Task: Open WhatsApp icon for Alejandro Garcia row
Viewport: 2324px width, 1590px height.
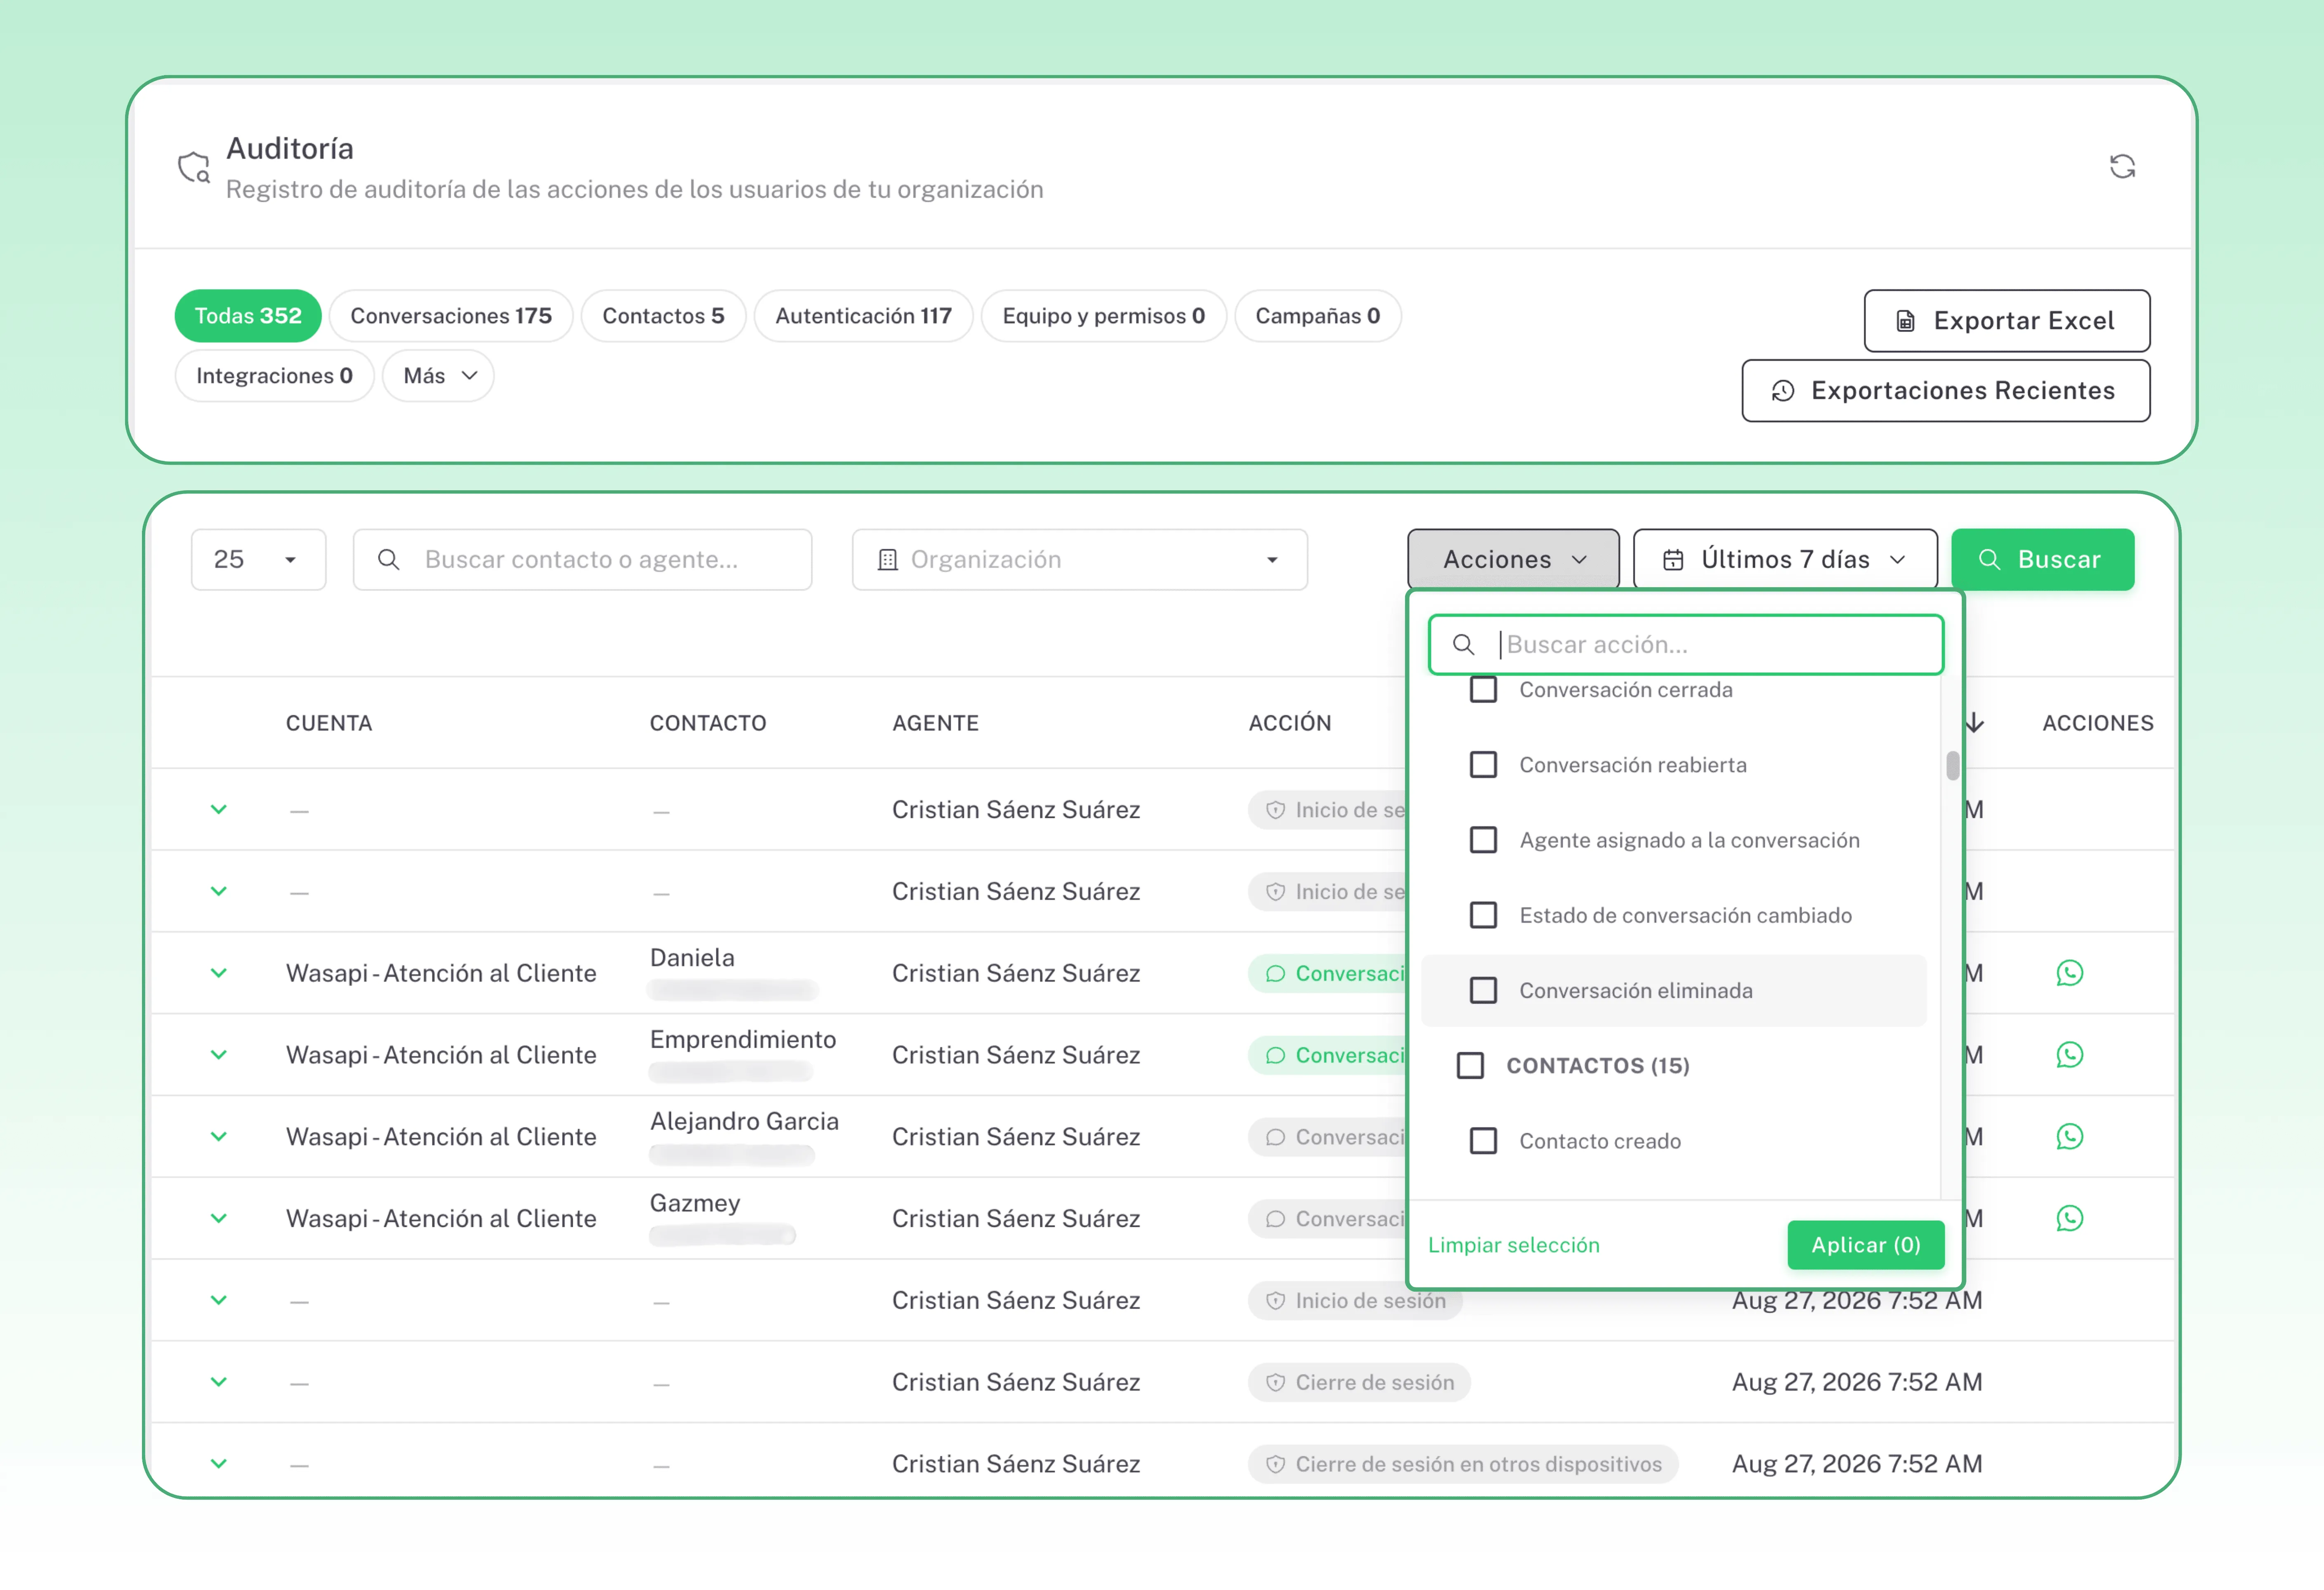Action: pyautogui.click(x=2069, y=1137)
